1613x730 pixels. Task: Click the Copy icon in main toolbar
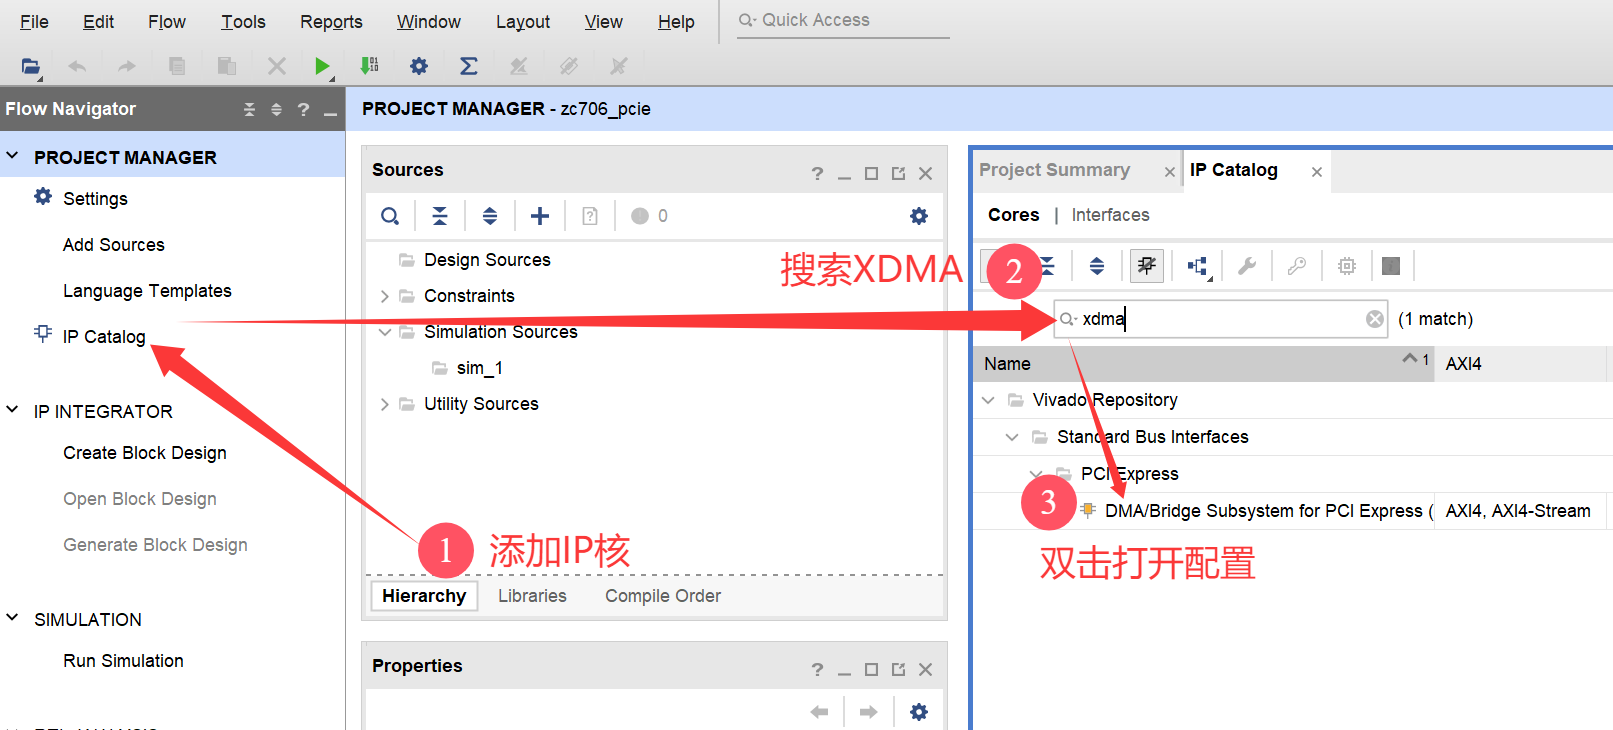tap(177, 66)
